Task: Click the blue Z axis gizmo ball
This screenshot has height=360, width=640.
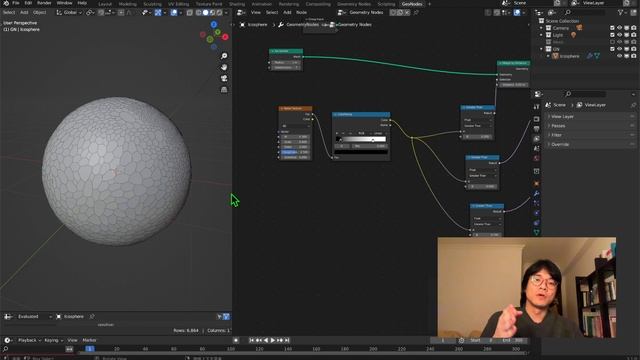Action: [x=214, y=25]
